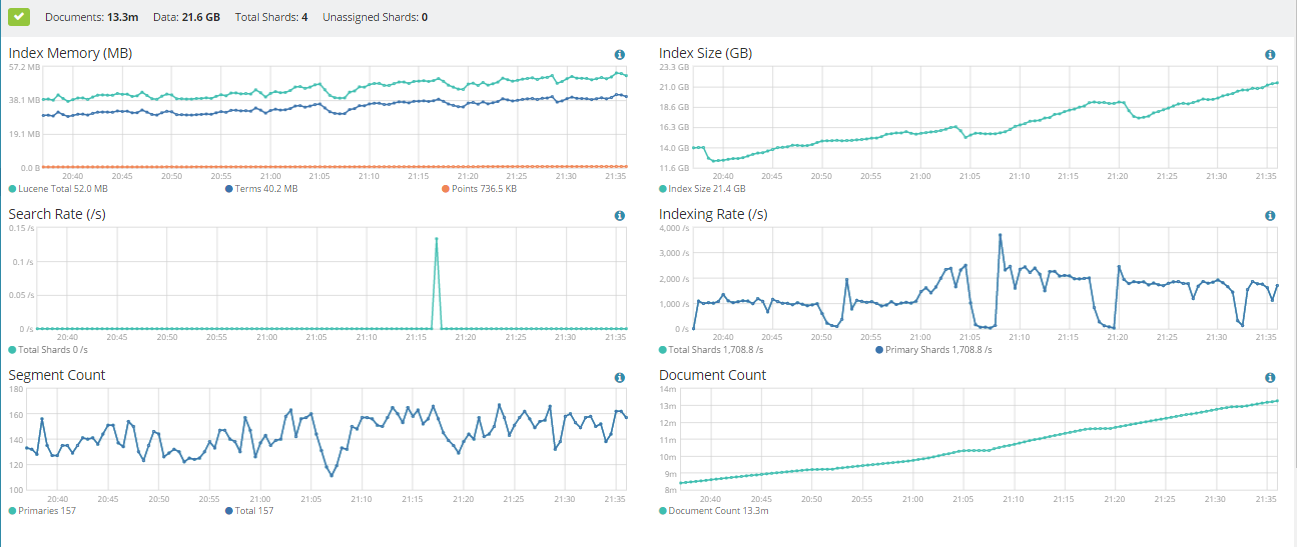1297x547 pixels.
Task: Open the Index Size info icon
Action: coord(1270,55)
